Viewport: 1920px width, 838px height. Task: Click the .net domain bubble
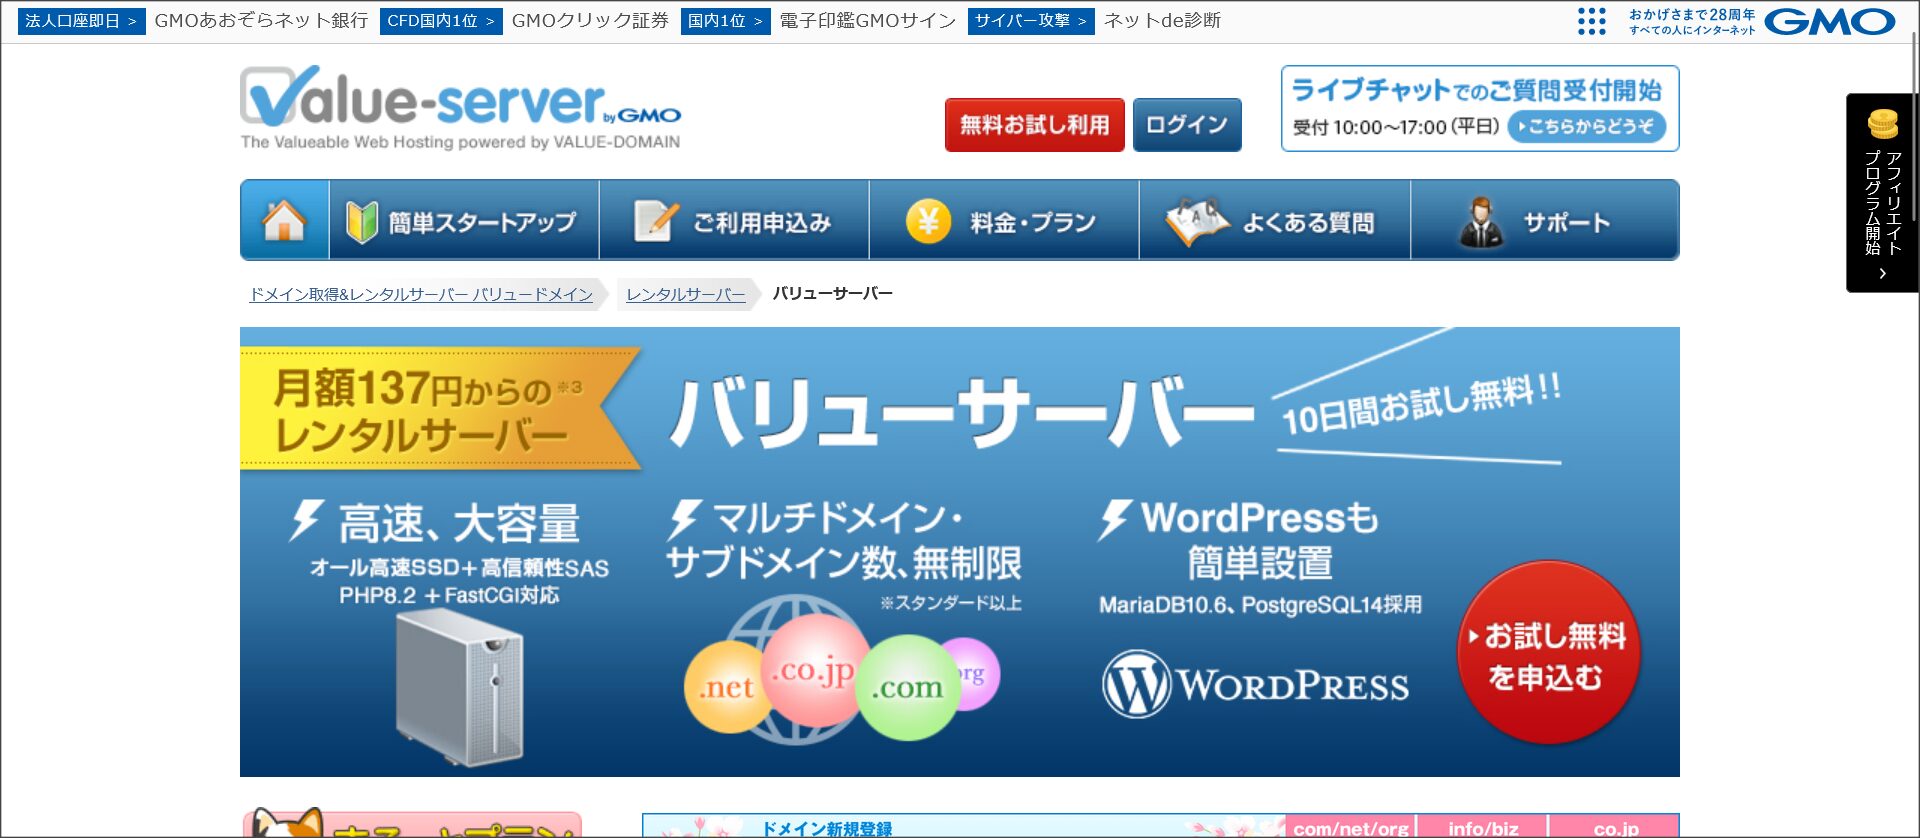[726, 687]
